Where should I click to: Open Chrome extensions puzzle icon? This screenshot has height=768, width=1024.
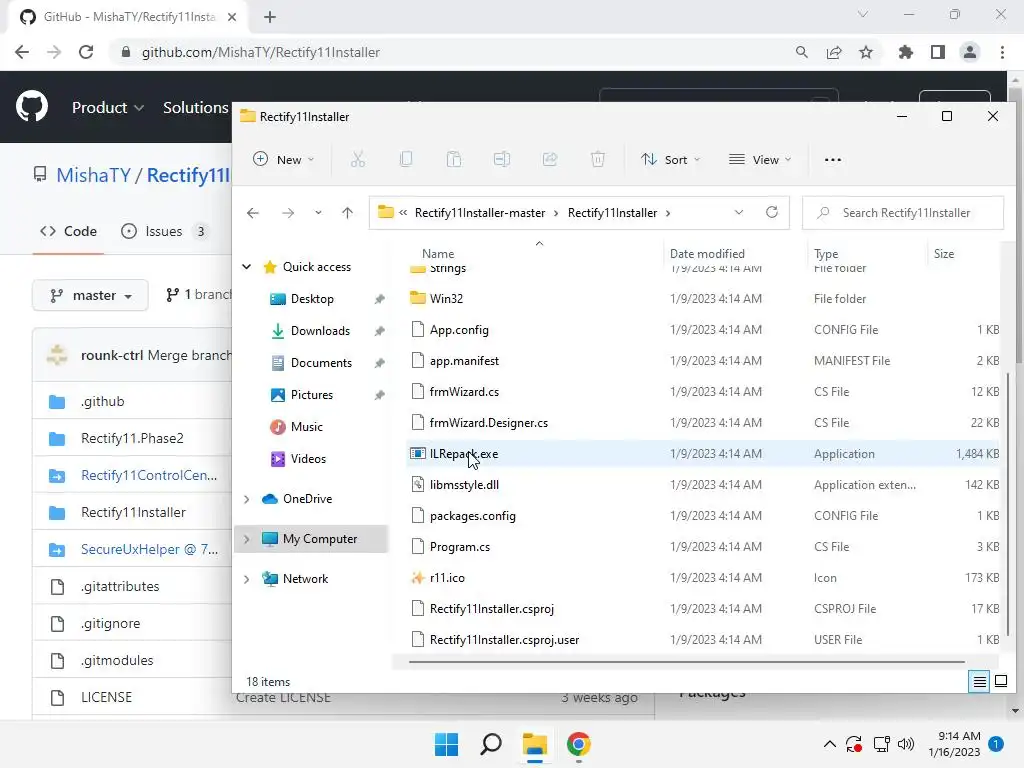(x=906, y=52)
